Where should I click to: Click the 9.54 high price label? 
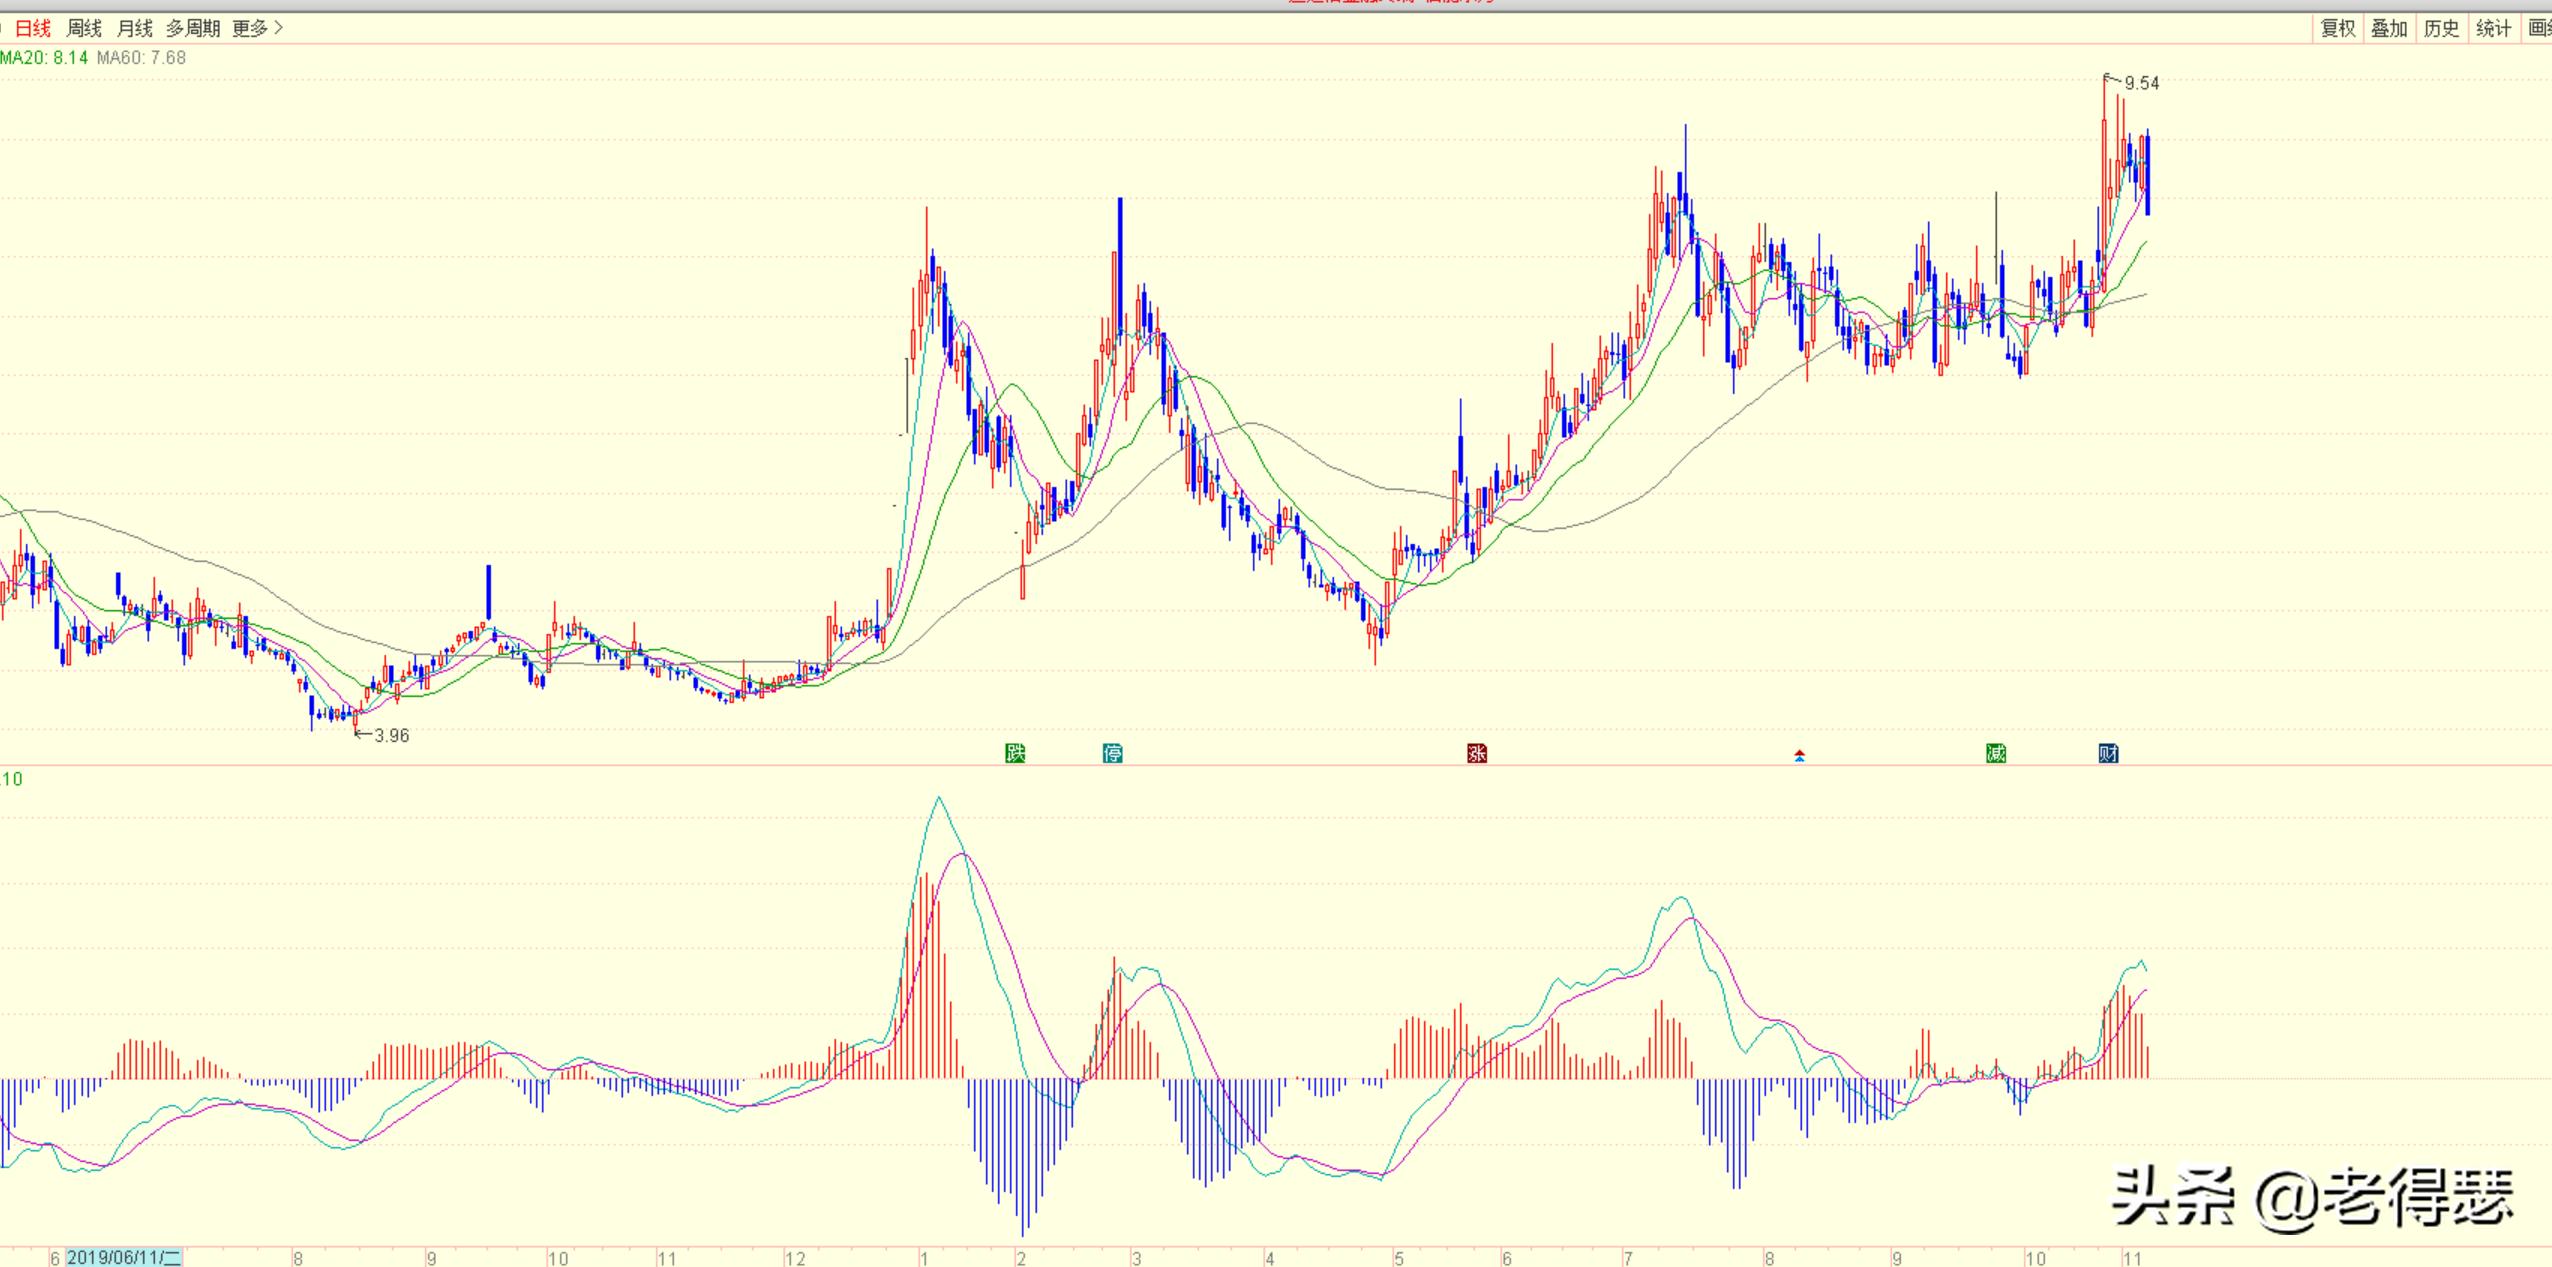click(x=2141, y=84)
